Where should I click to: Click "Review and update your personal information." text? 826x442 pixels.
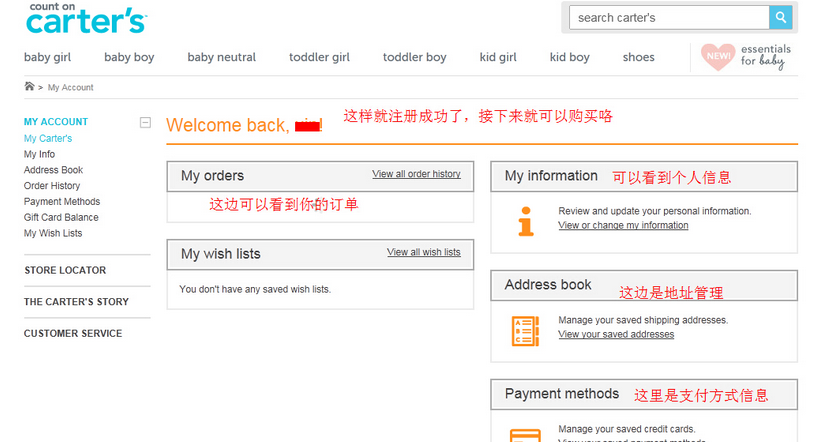tap(655, 211)
